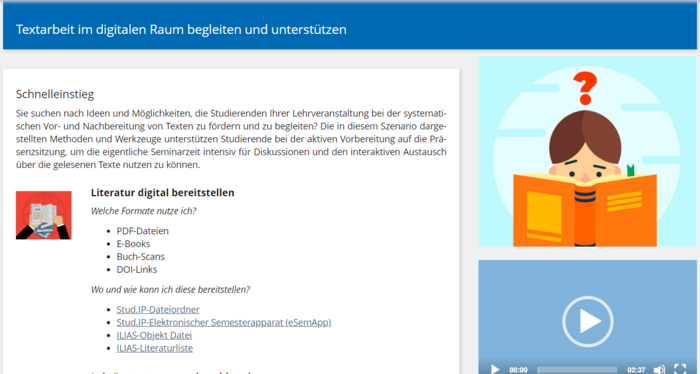Click 'Wo und wie kann ich diese bereitstellen?'
700x374 pixels.
click(171, 289)
